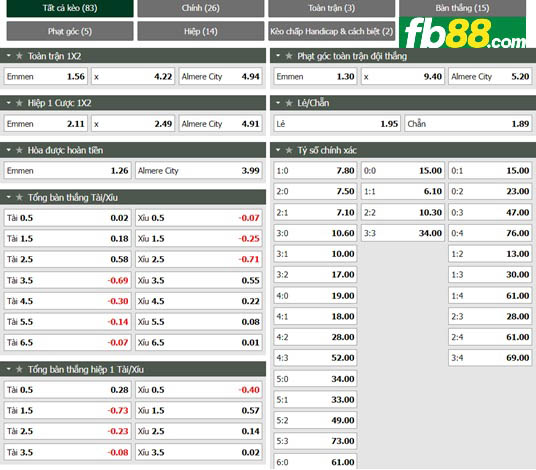The height and width of the screenshot is (470, 536).
Task: Pick correct score 2:3 at 28.00
Action: (x=490, y=316)
